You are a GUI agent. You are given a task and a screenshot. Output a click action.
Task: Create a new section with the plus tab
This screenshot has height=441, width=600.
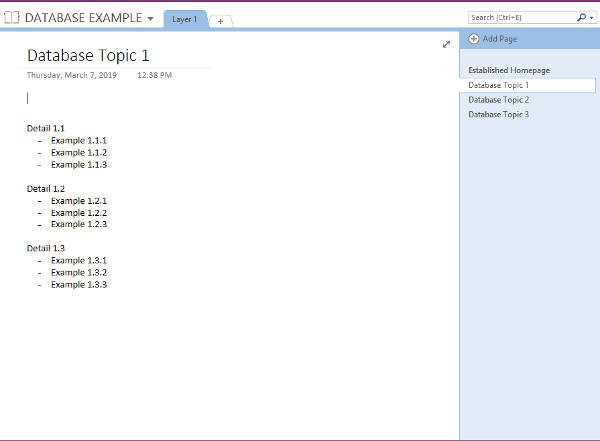pos(220,21)
